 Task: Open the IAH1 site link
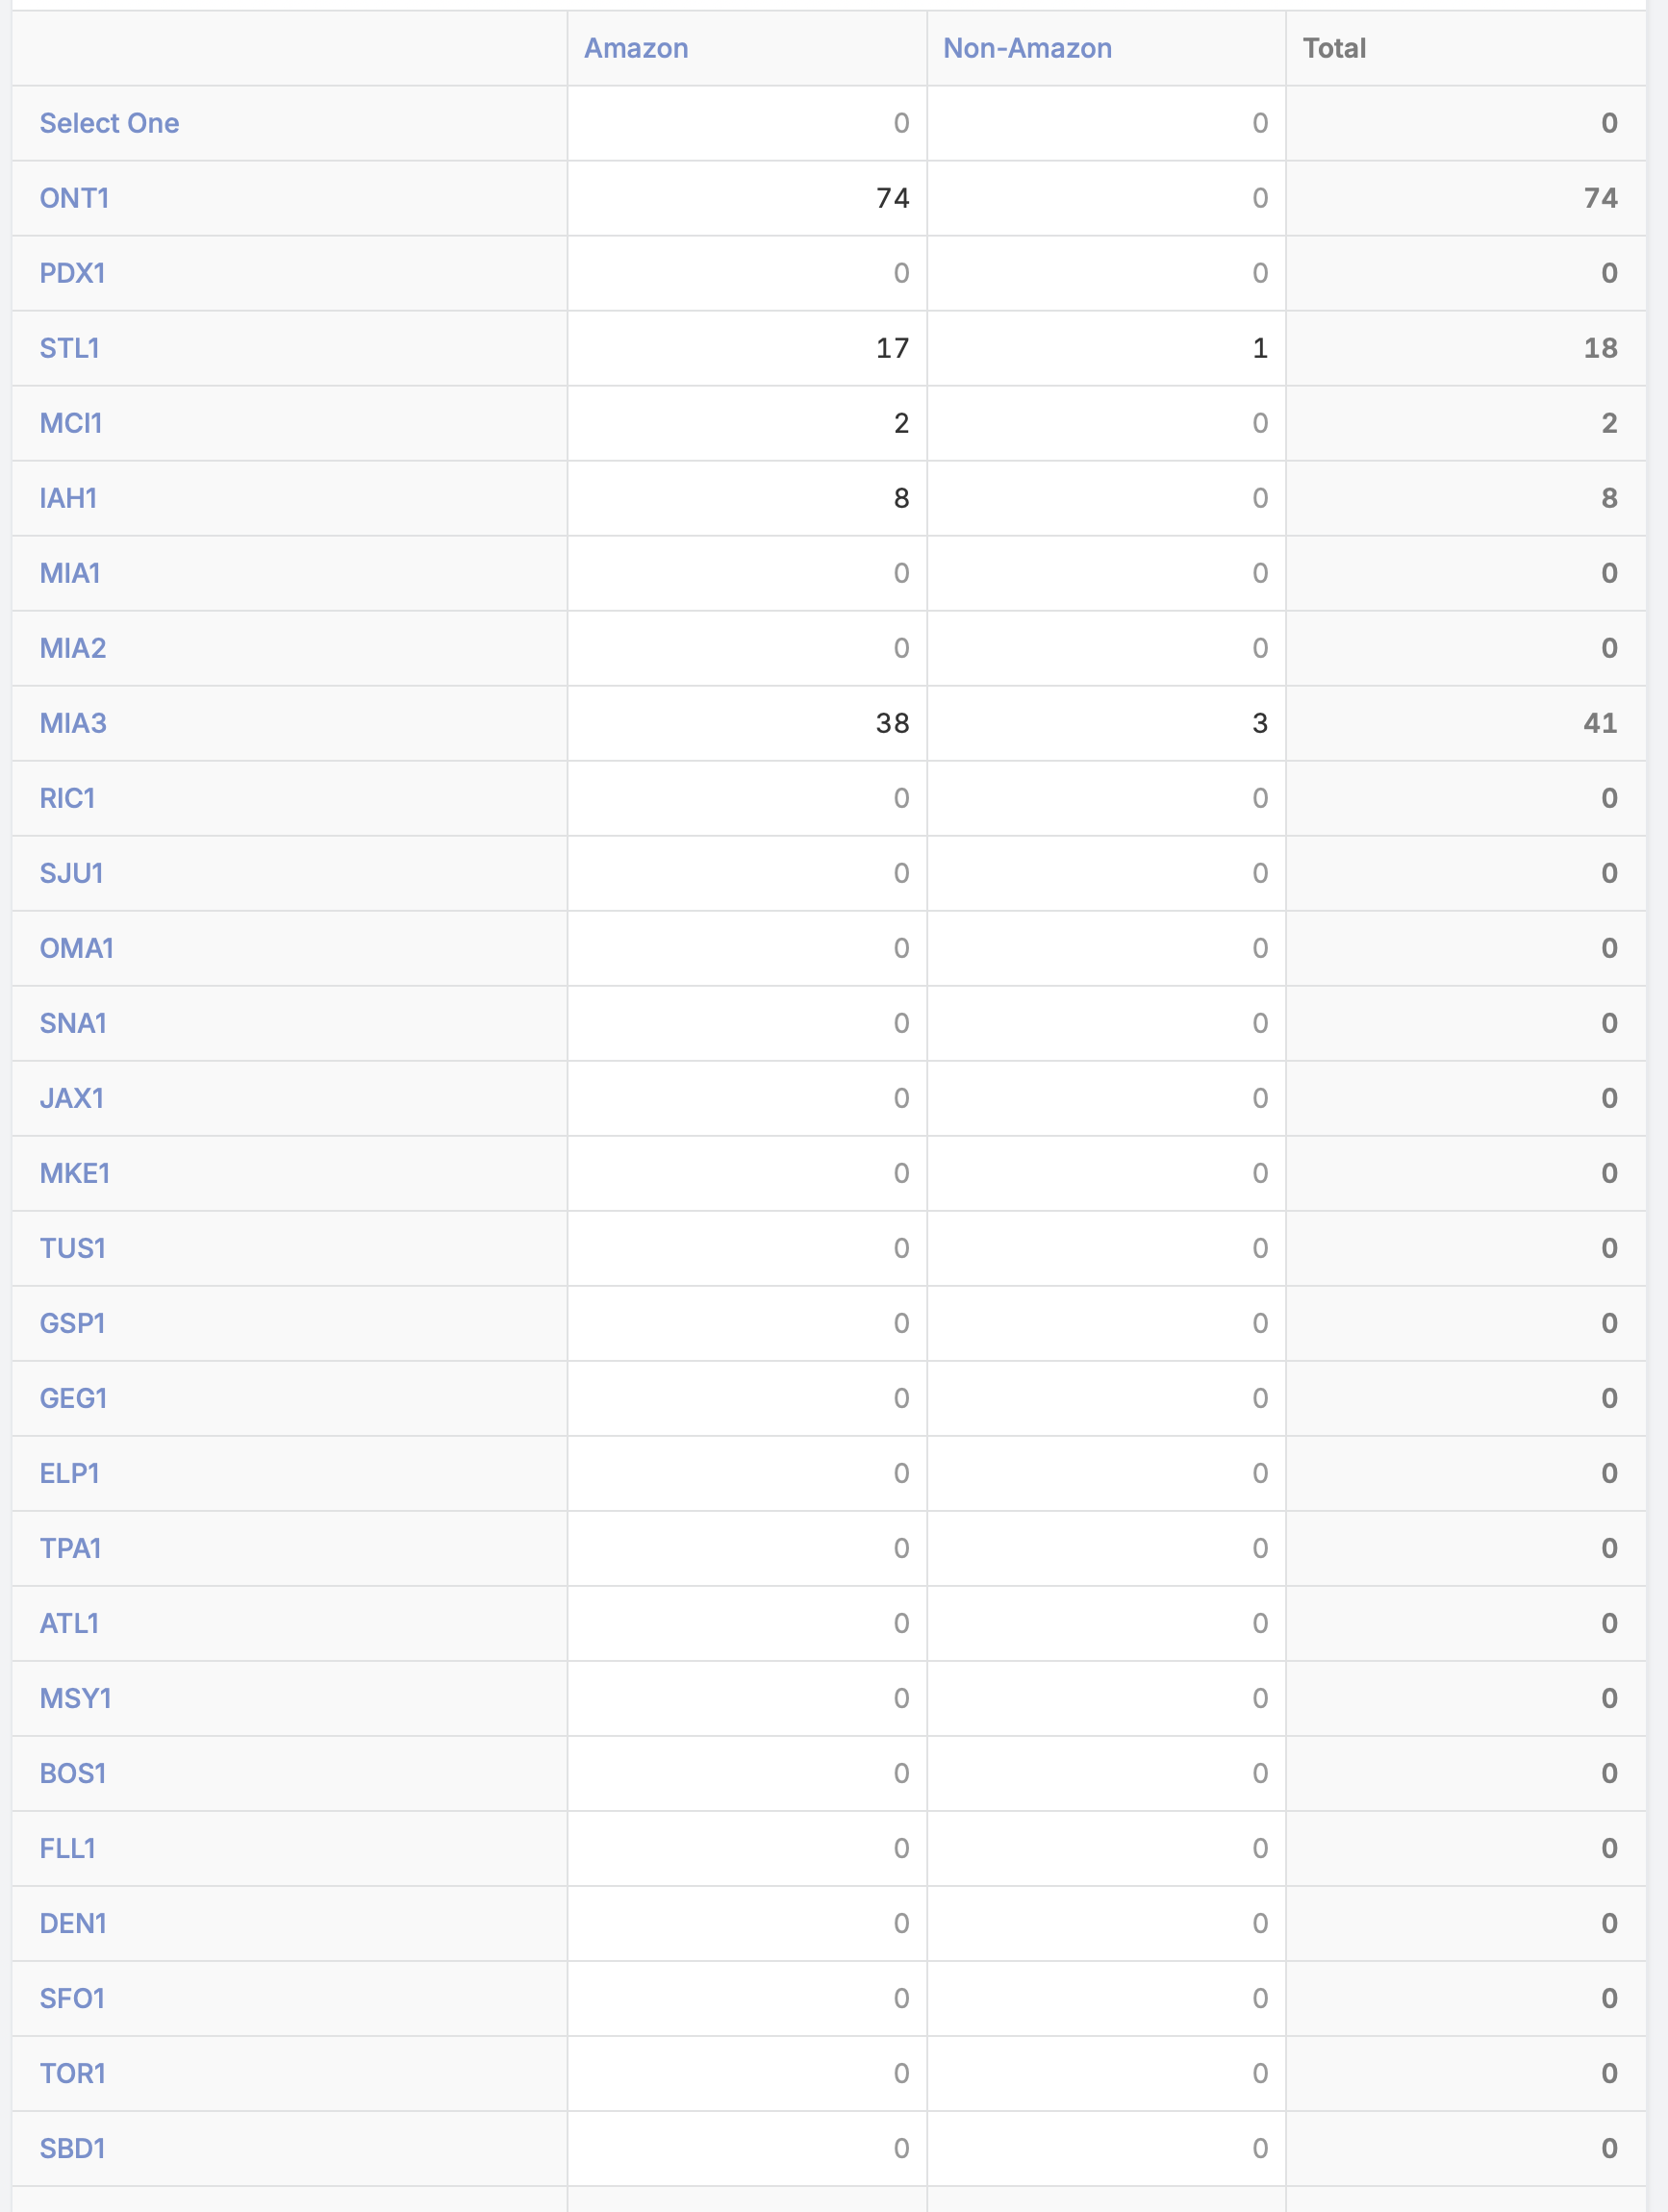(x=68, y=498)
